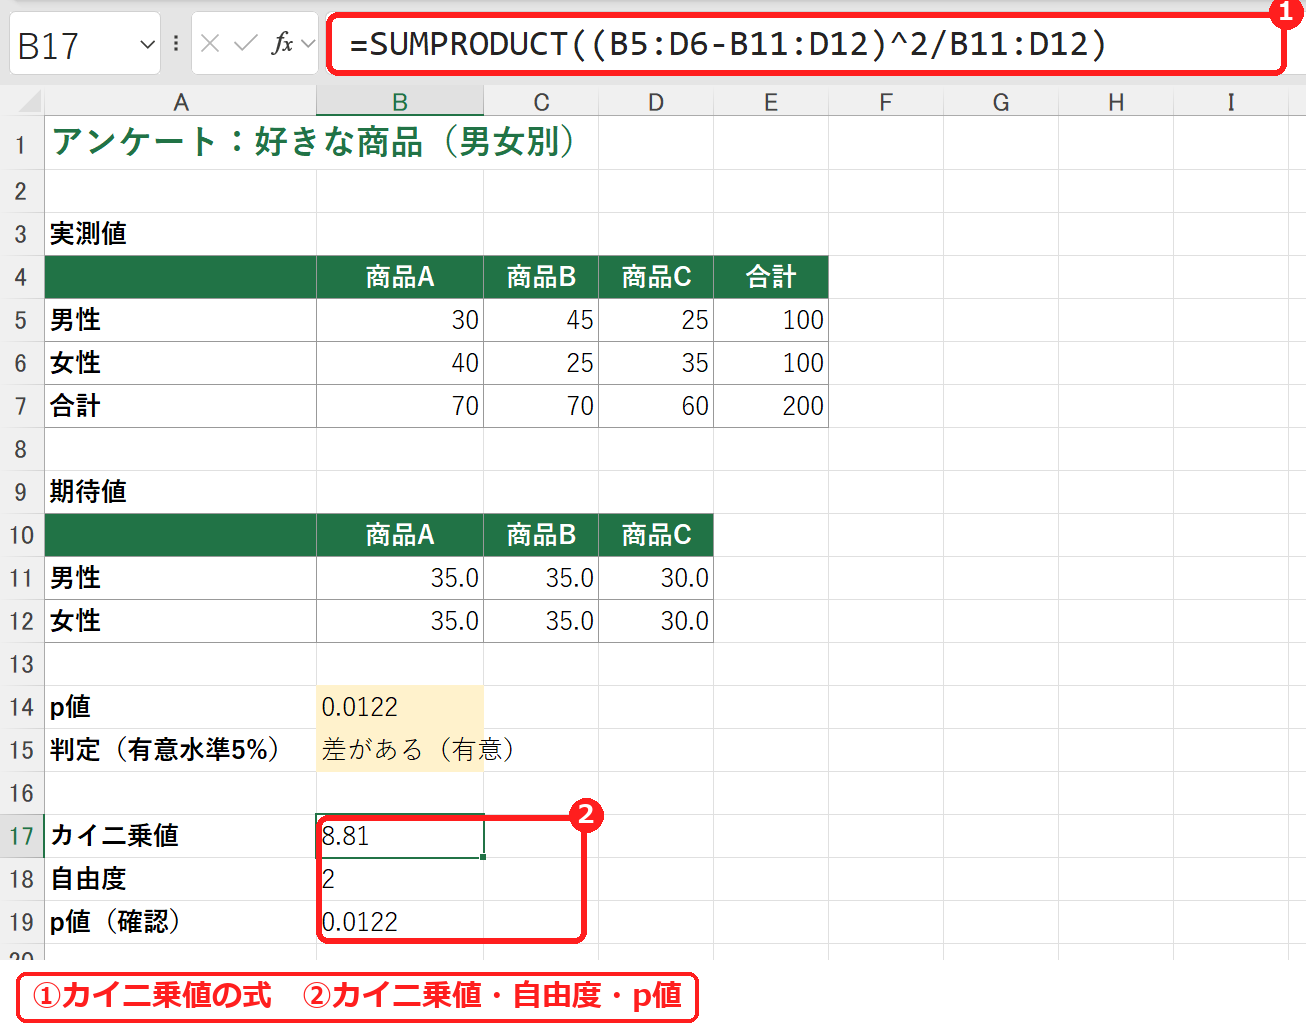Select the 差がある（有意） result cell
The height and width of the screenshot is (1030, 1306).
pyautogui.click(x=400, y=750)
